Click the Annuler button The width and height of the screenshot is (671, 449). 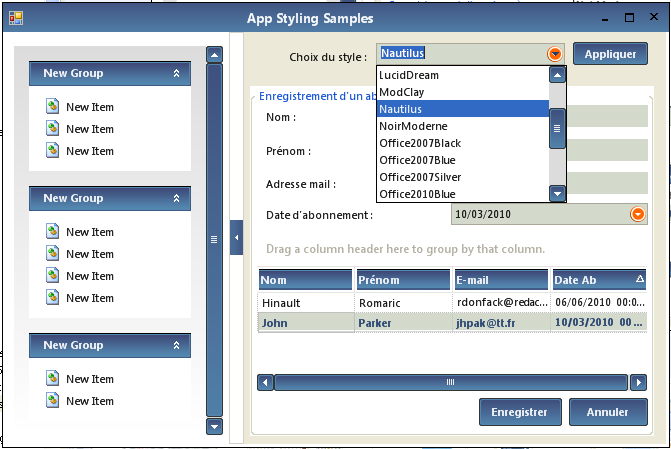607,412
